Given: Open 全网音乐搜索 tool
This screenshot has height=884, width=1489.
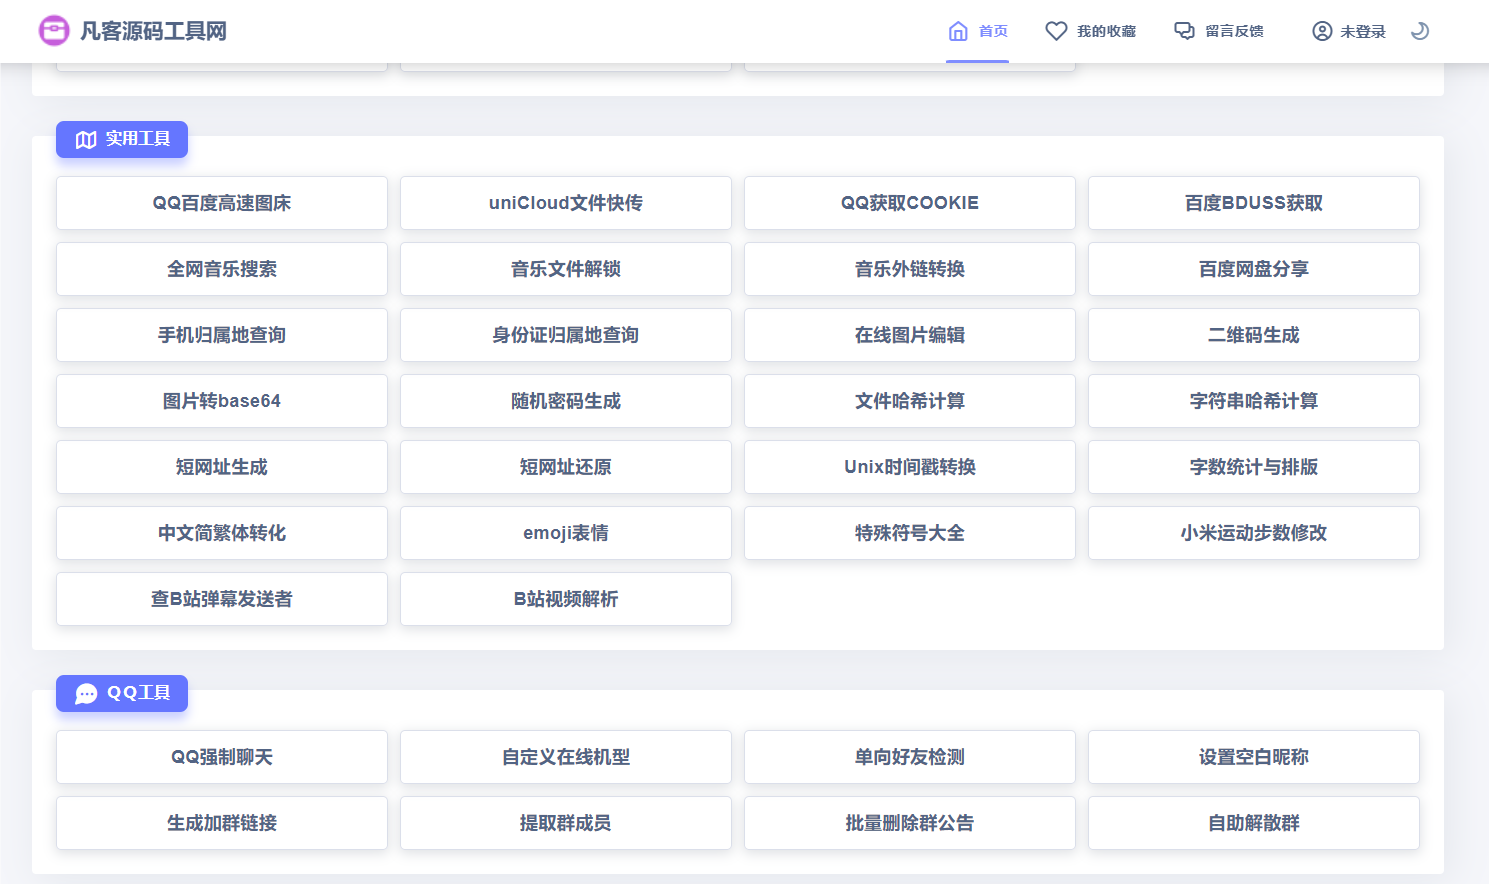Looking at the screenshot, I should pos(222,269).
